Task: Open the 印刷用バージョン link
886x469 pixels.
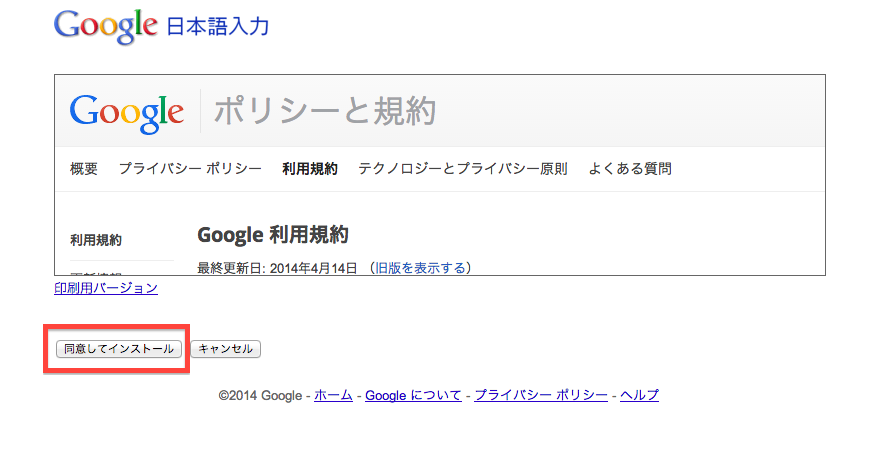Action: coord(106,288)
